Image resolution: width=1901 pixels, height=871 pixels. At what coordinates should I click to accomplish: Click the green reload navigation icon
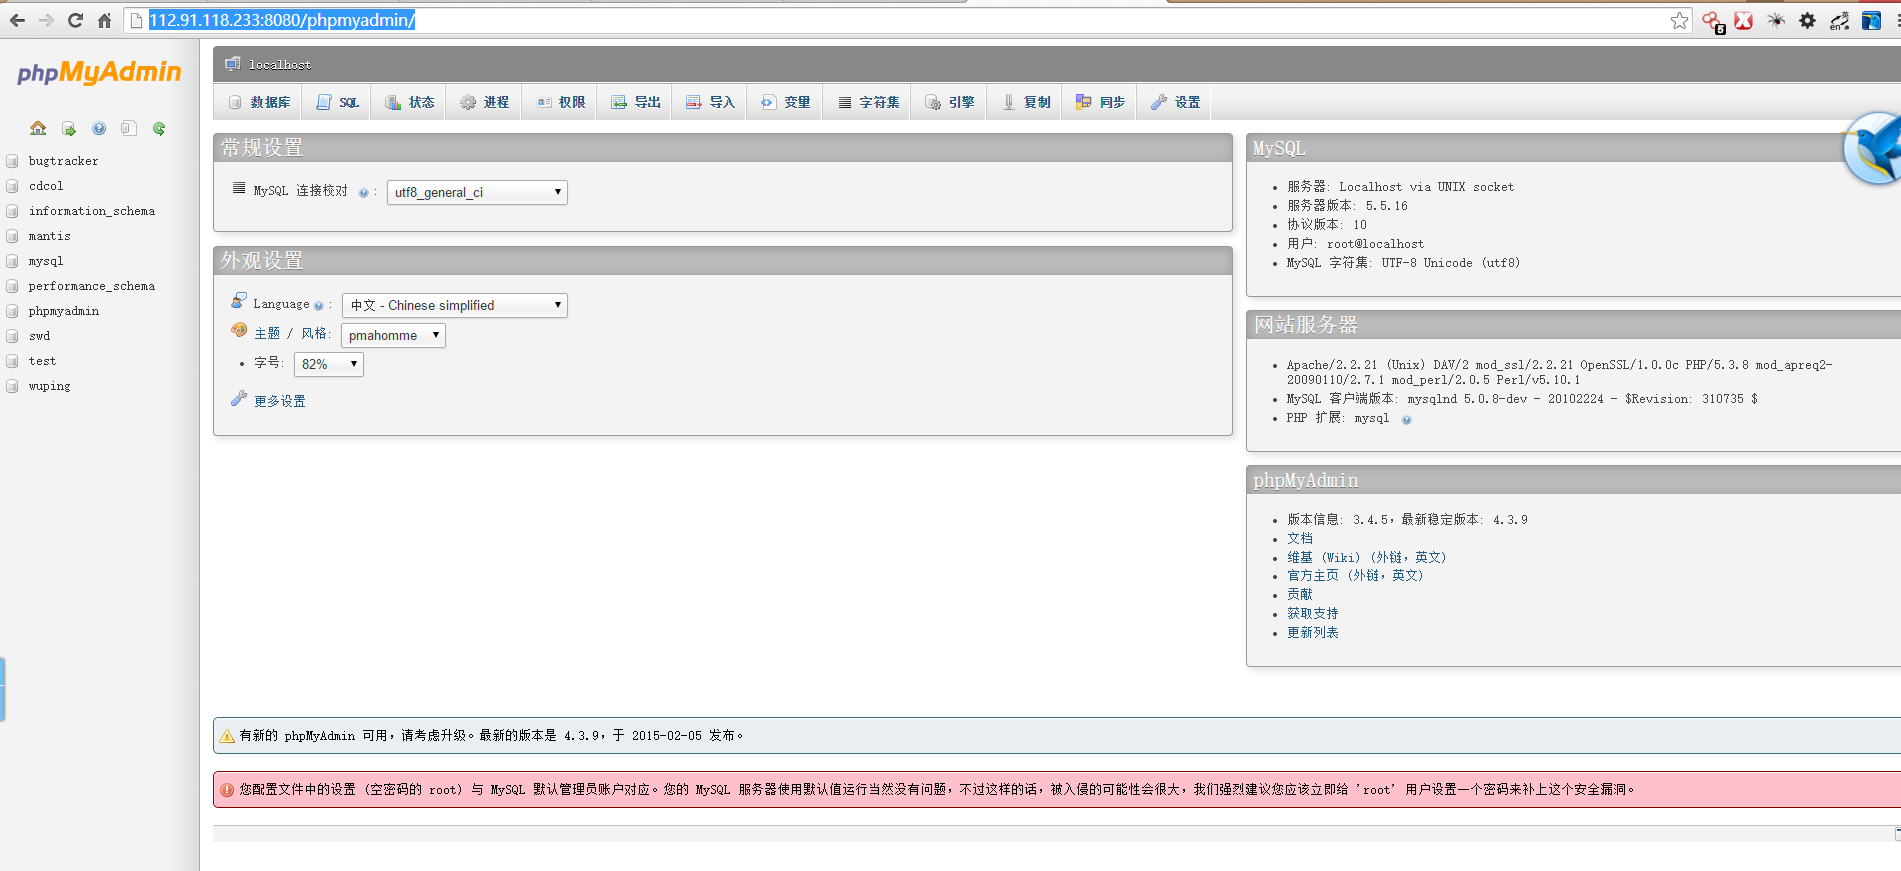pyautogui.click(x=159, y=128)
